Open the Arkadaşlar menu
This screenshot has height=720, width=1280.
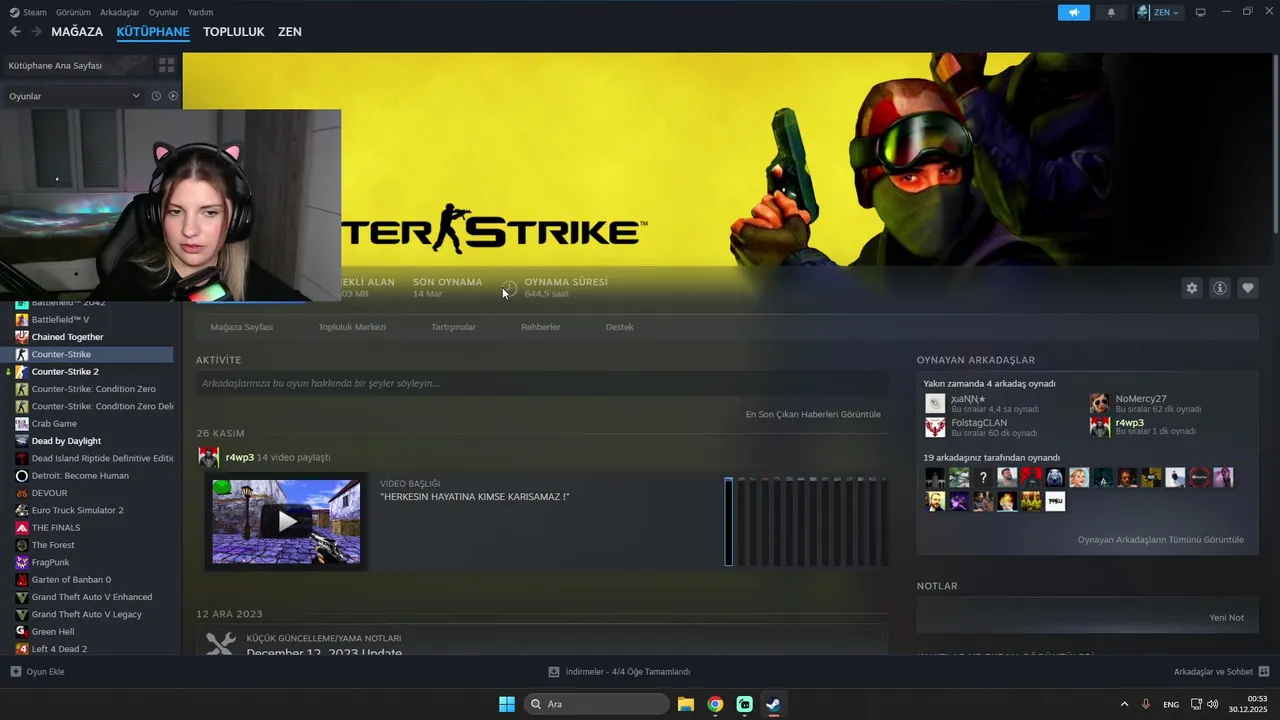[x=120, y=13]
